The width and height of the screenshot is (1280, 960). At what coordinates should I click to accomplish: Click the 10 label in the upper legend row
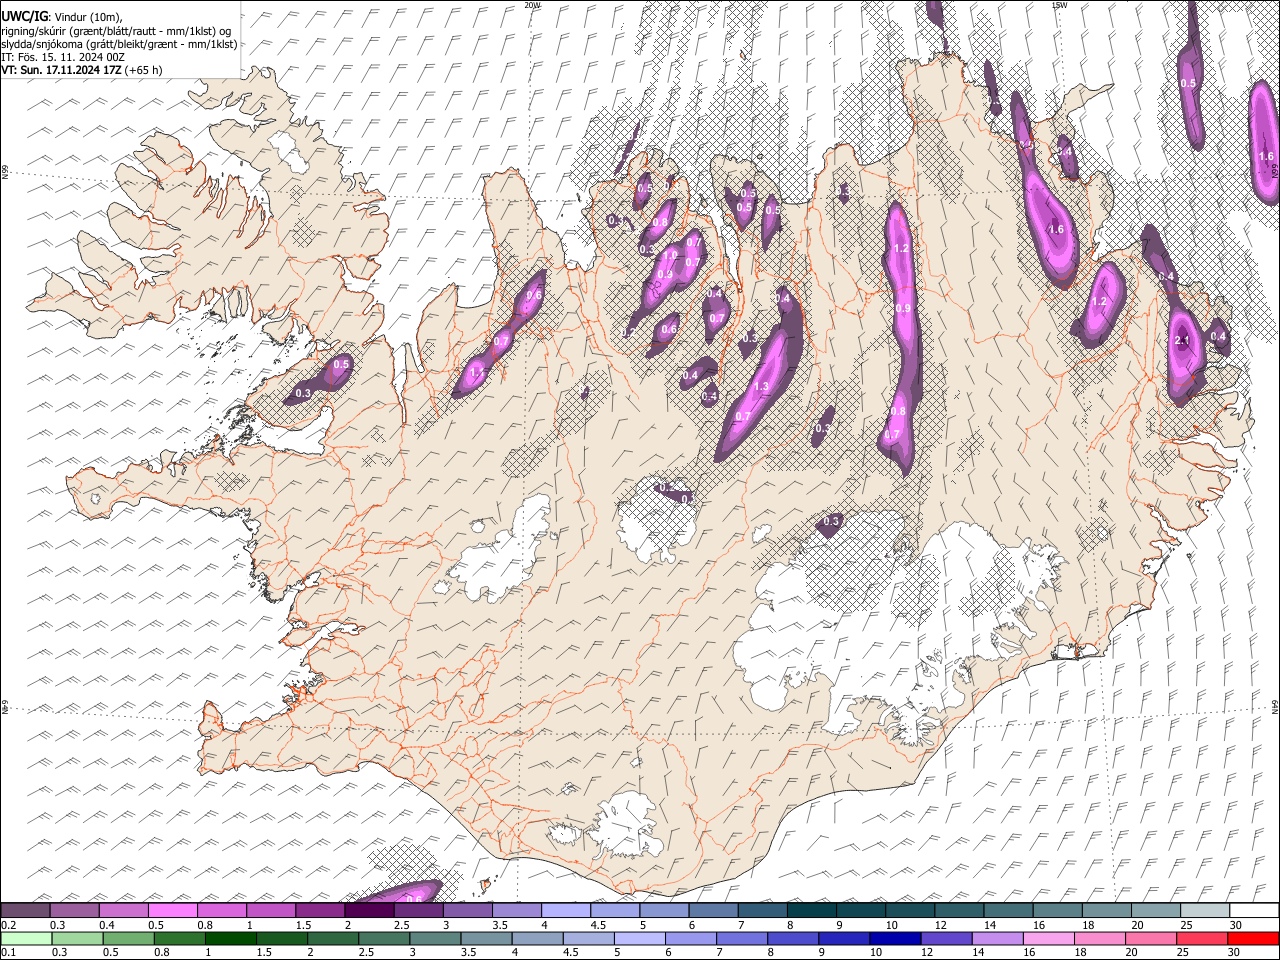pos(891,925)
